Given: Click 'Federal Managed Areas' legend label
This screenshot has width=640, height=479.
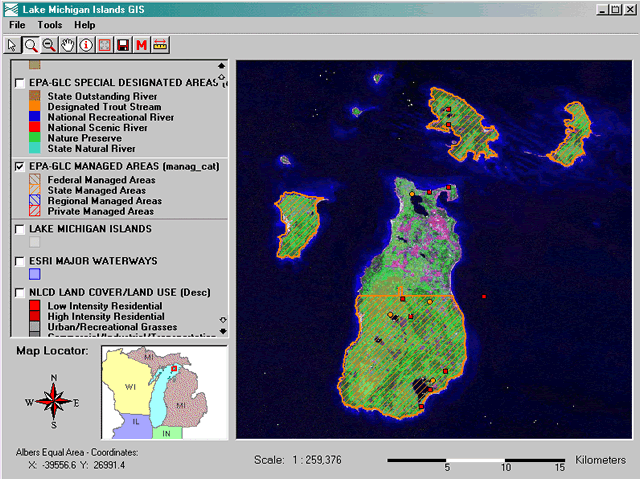Looking at the screenshot, I should (x=101, y=180).
